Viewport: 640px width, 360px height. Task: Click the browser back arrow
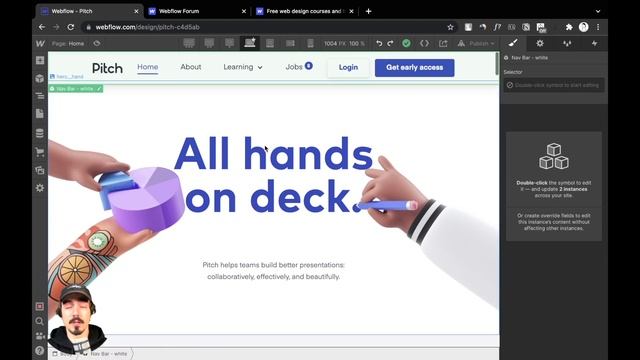click(42, 27)
